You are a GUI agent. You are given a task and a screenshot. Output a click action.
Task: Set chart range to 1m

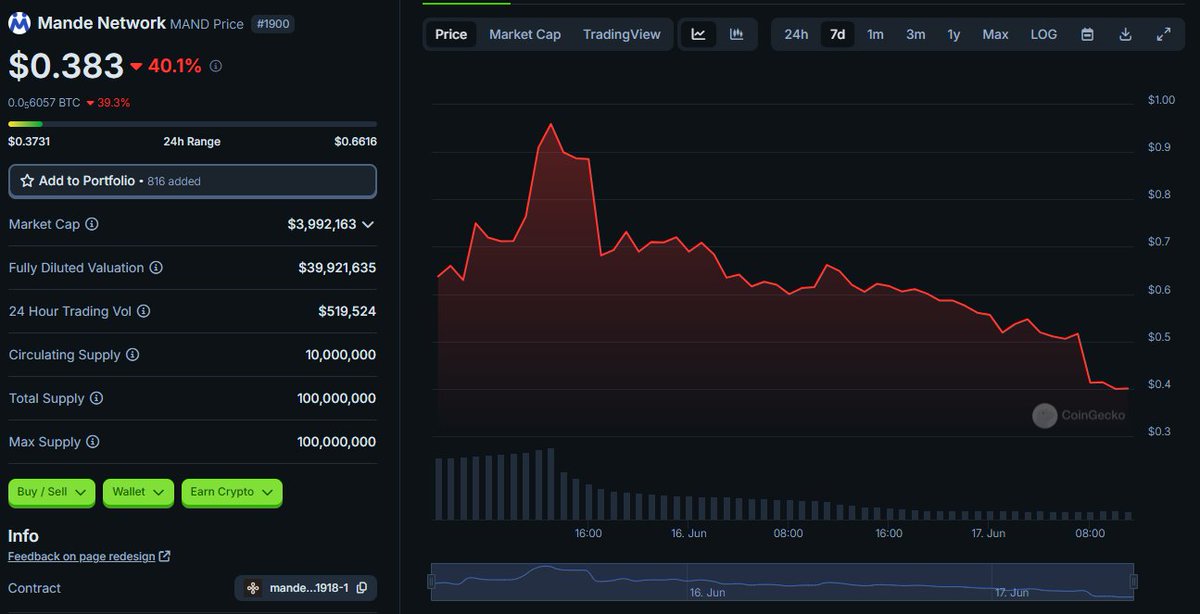875,34
